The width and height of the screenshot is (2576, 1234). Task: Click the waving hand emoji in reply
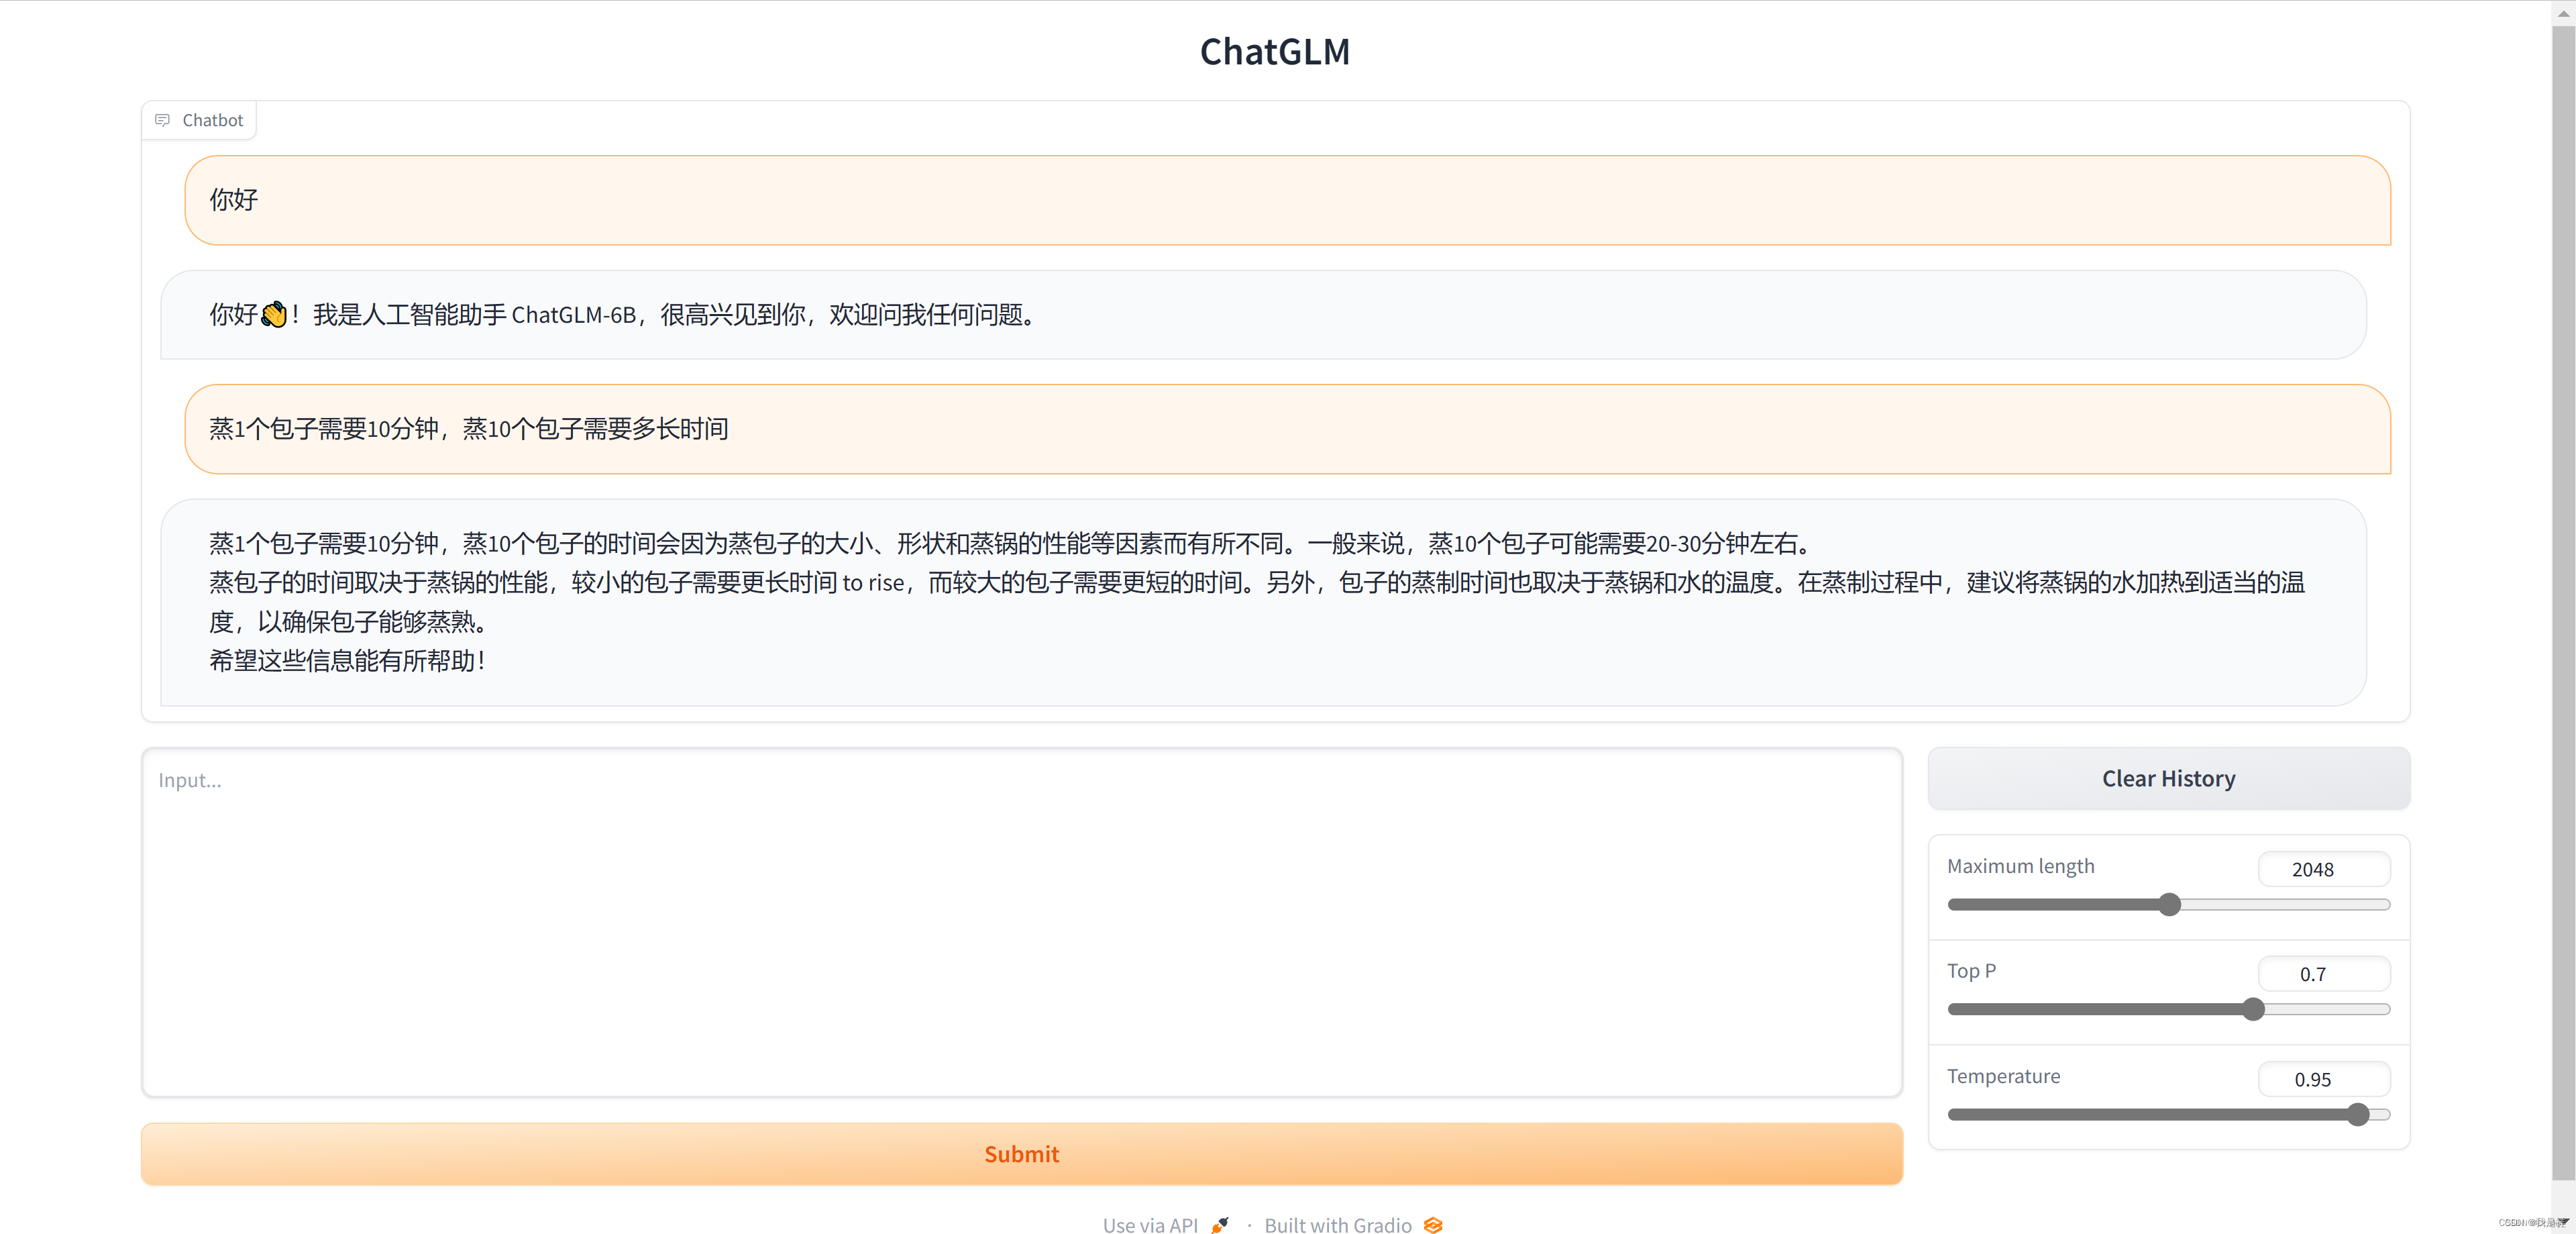[273, 315]
